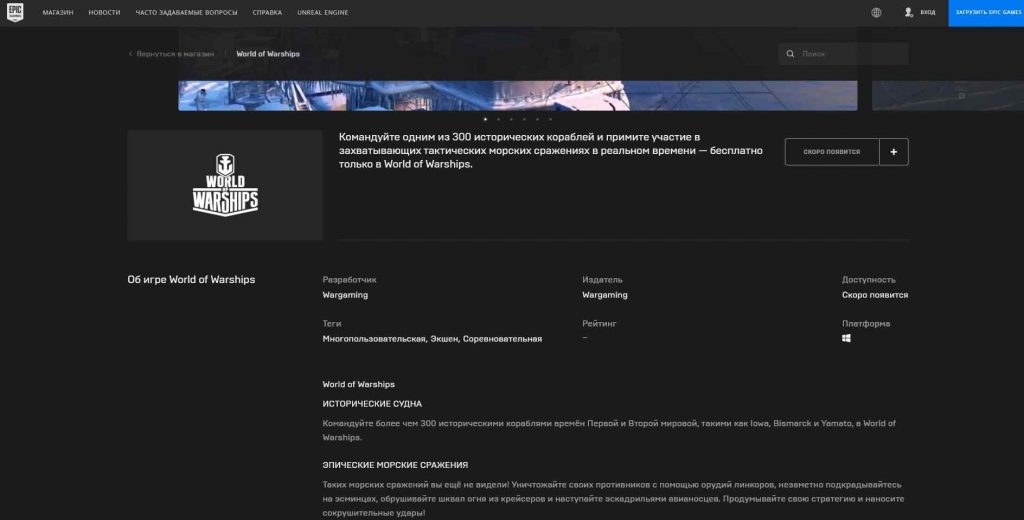Click the World of Warships logo image

225,185
